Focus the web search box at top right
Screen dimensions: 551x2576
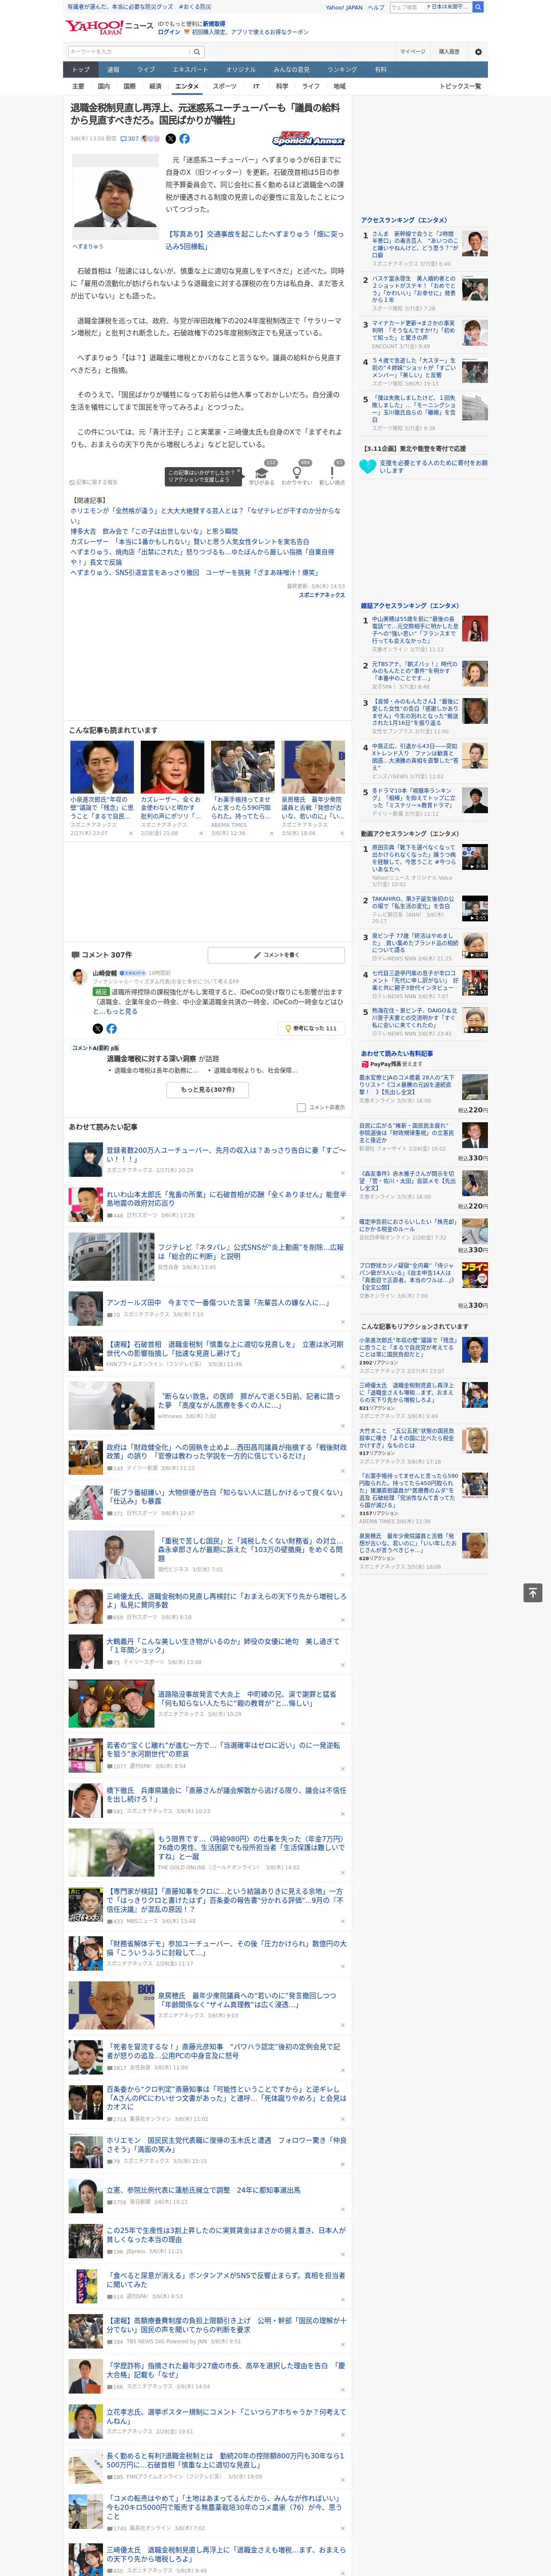coord(406,7)
